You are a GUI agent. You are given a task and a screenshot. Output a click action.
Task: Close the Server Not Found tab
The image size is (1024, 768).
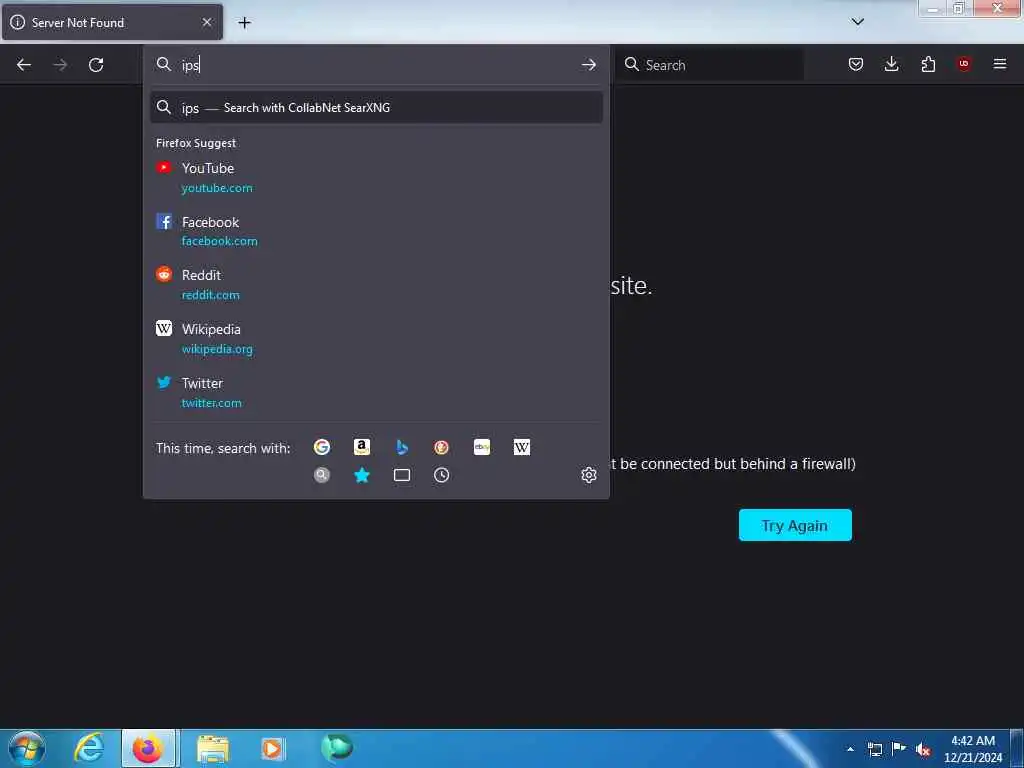(x=207, y=22)
